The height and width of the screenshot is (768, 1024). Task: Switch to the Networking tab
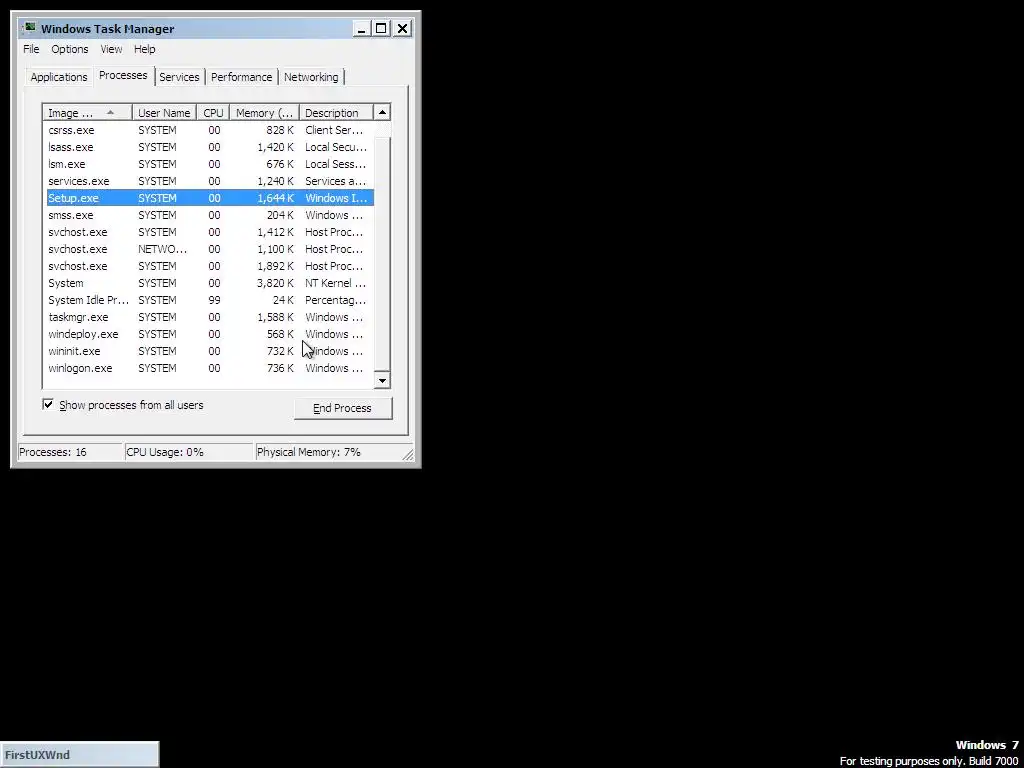point(311,77)
